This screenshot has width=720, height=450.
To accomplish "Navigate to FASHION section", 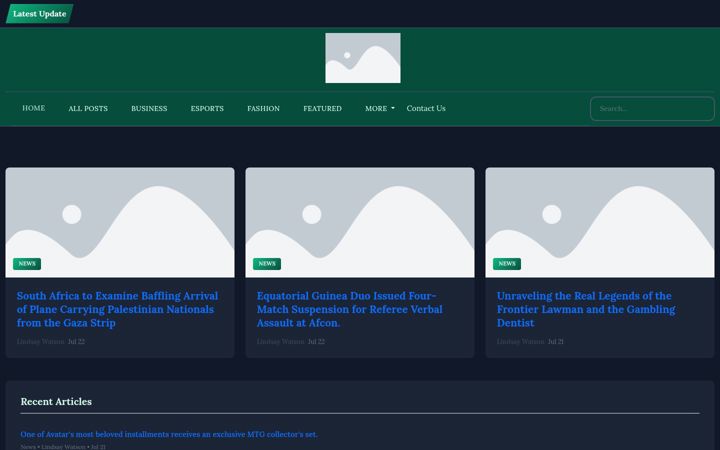I will click(264, 108).
